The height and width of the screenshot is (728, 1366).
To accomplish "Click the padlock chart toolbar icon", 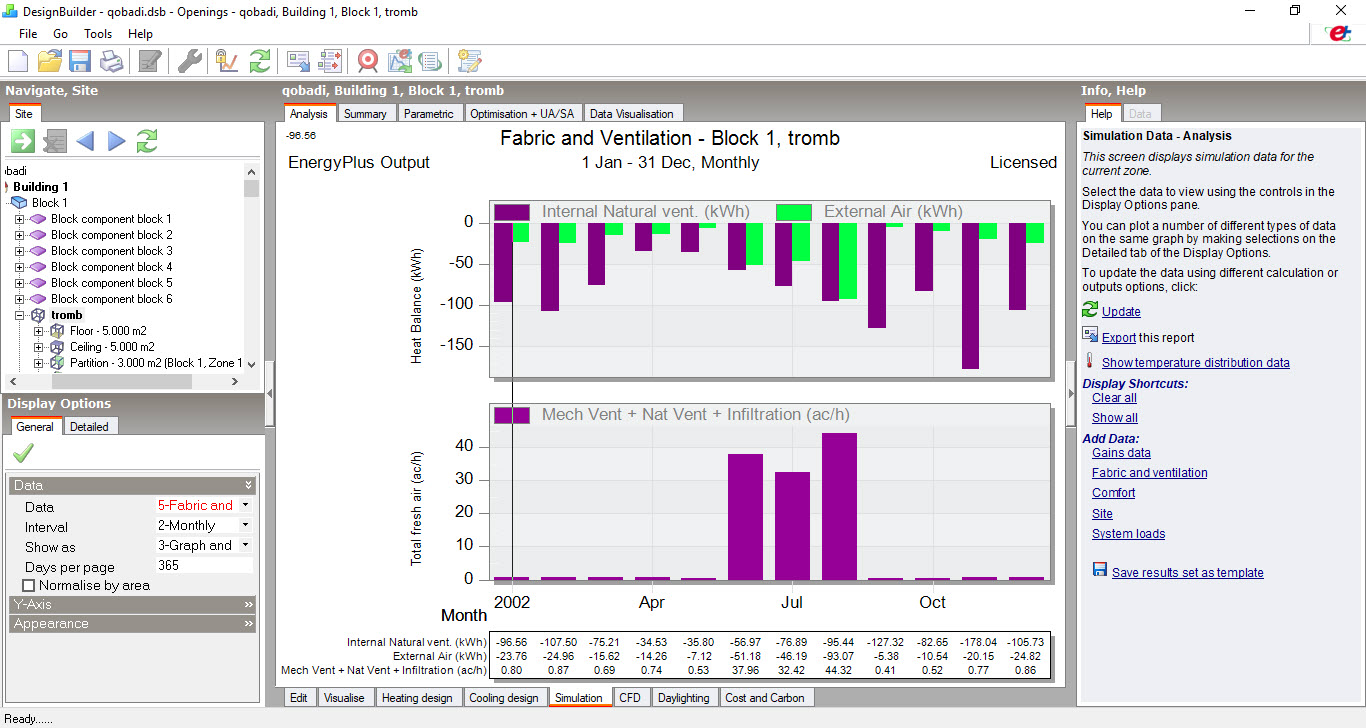I will pyautogui.click(x=227, y=61).
